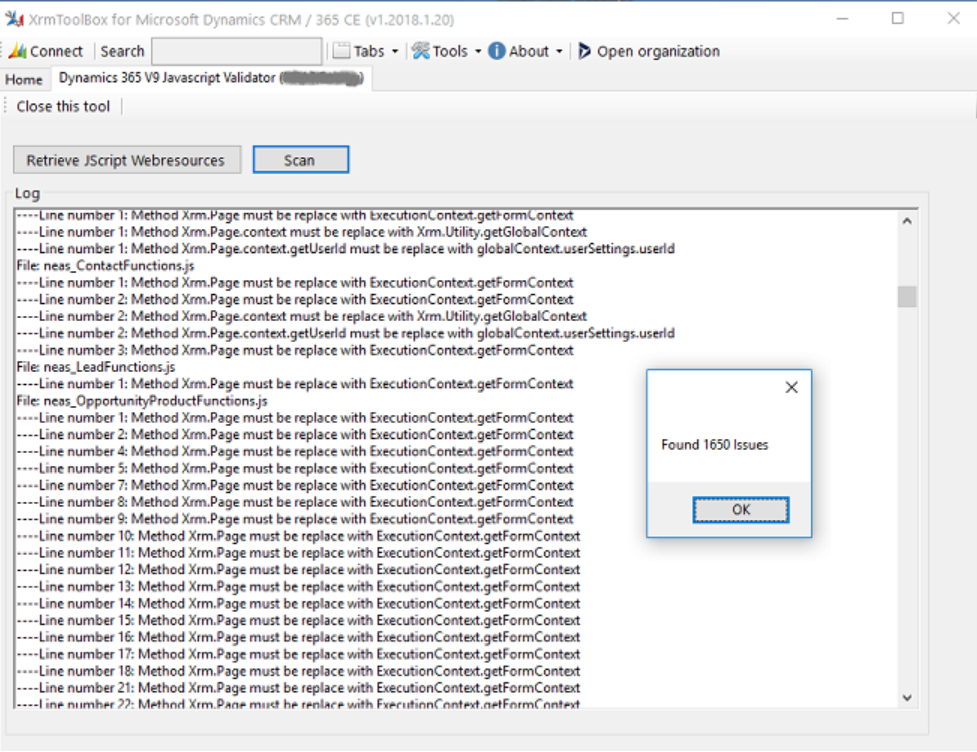Click the Connect lightning icon
This screenshot has height=752, width=977.
(x=17, y=51)
